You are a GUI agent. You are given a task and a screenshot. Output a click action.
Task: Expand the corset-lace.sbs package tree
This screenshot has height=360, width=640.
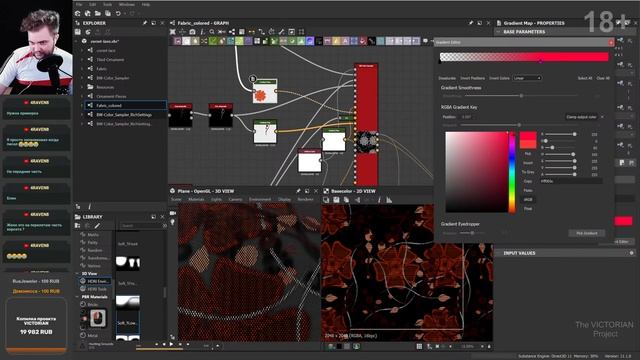click(76, 41)
